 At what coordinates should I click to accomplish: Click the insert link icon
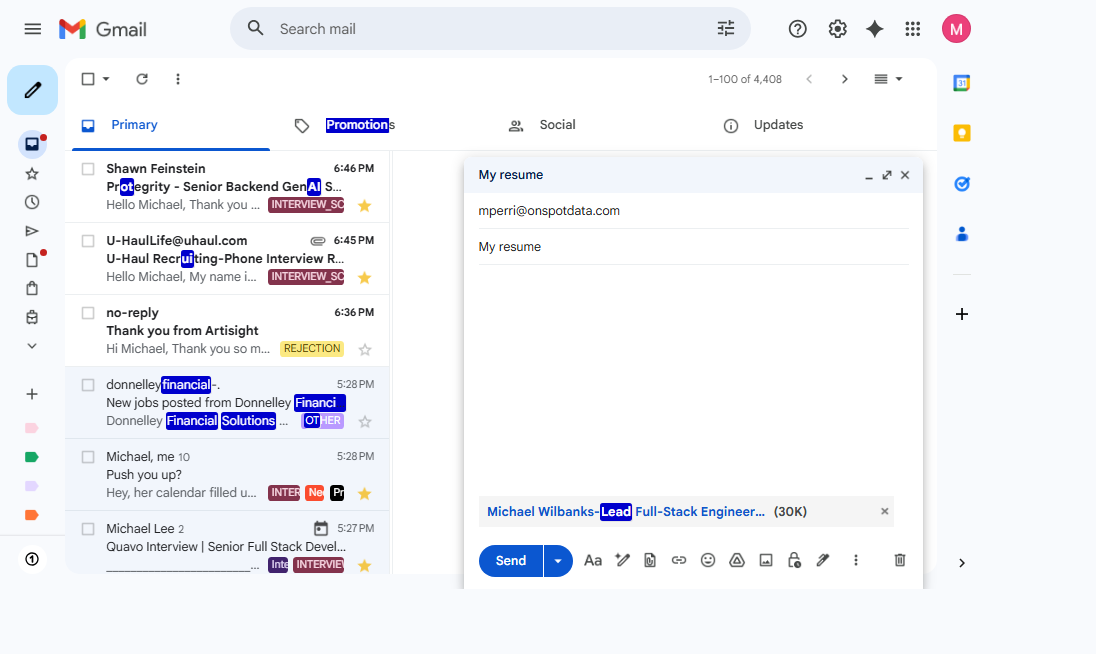click(x=679, y=560)
